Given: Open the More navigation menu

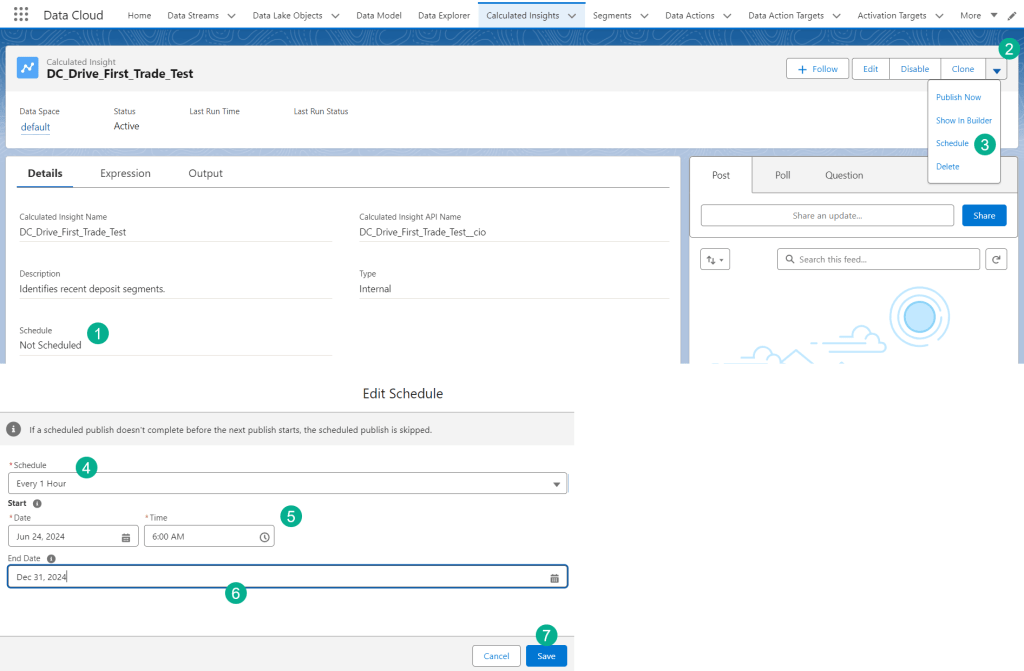Looking at the screenshot, I should point(978,16).
